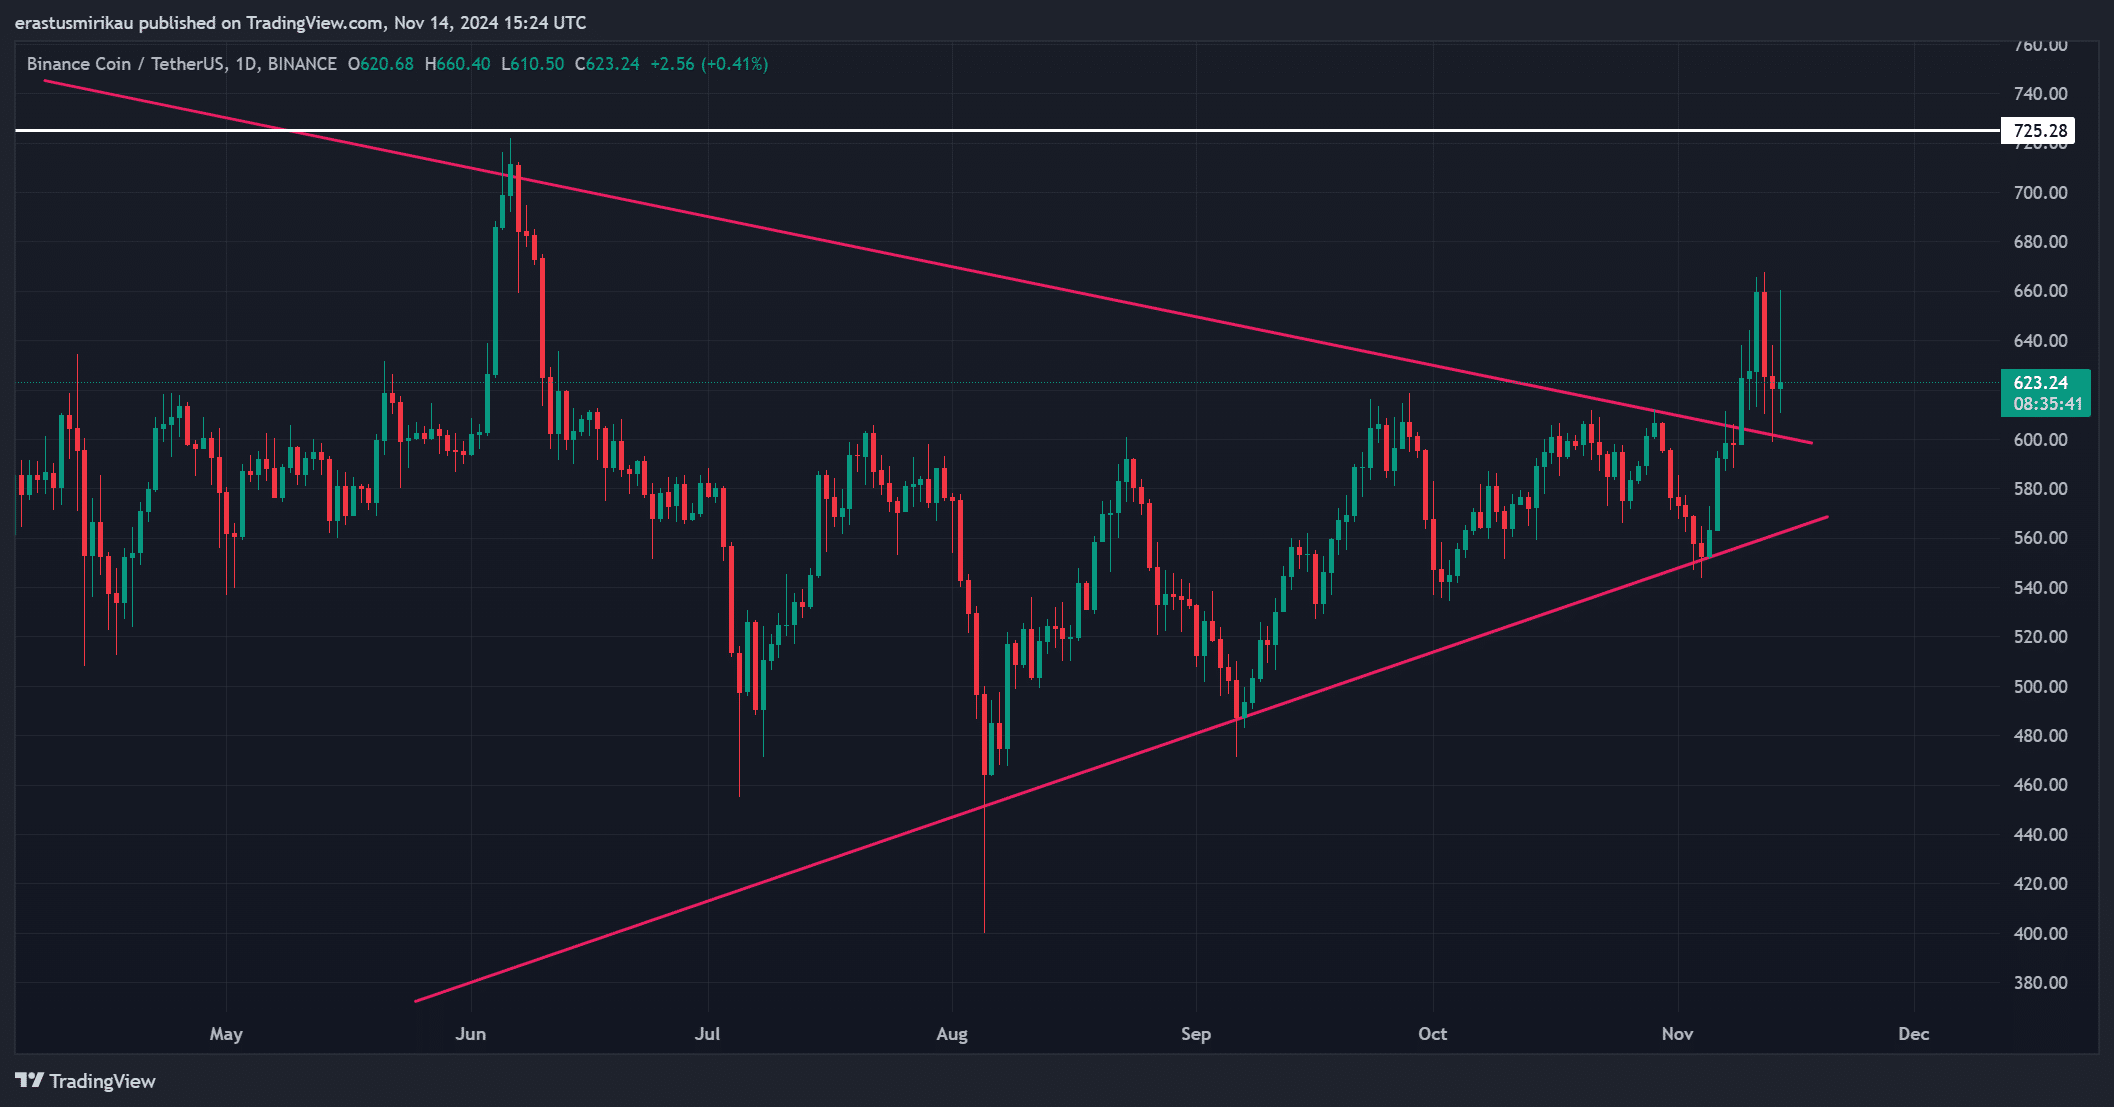Image resolution: width=2114 pixels, height=1107 pixels.
Task: Click the high value H660.40
Action: pyautogui.click(x=457, y=64)
